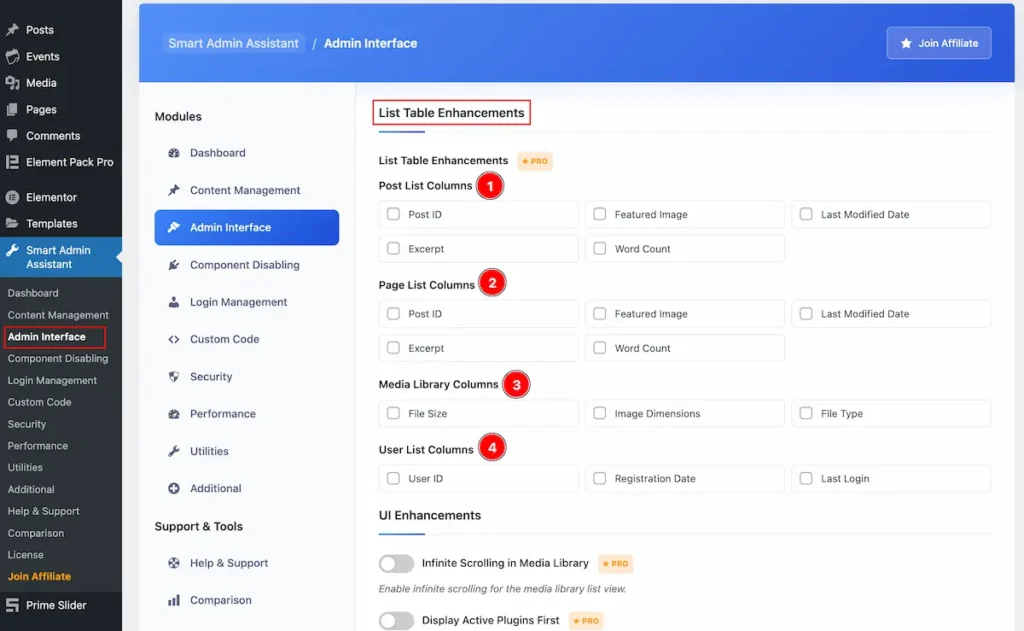Open Utilities in the WordPress submenu
The image size is (1024, 631).
25,468
